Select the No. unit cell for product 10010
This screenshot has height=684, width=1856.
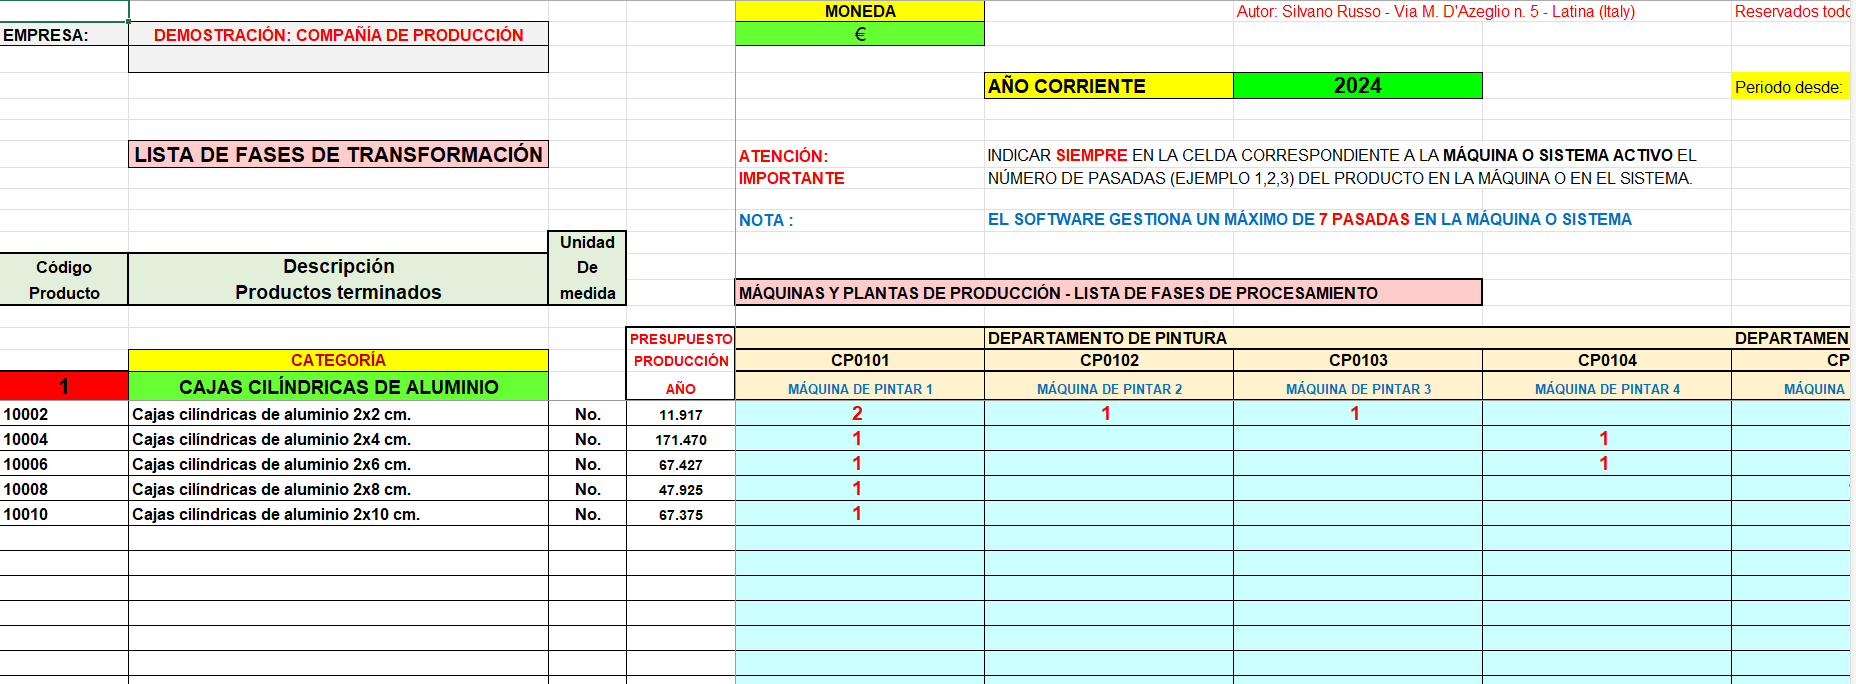[x=587, y=514]
